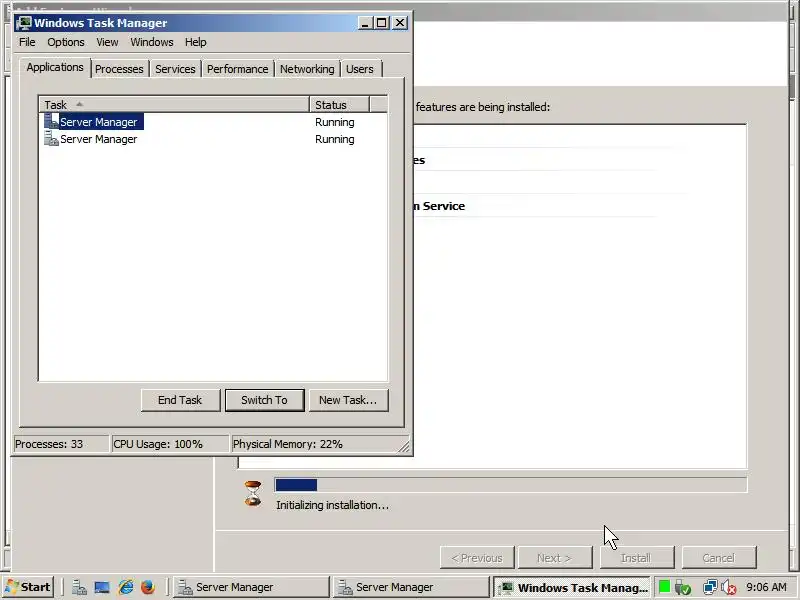Open the File menu in Task Manager

point(27,42)
